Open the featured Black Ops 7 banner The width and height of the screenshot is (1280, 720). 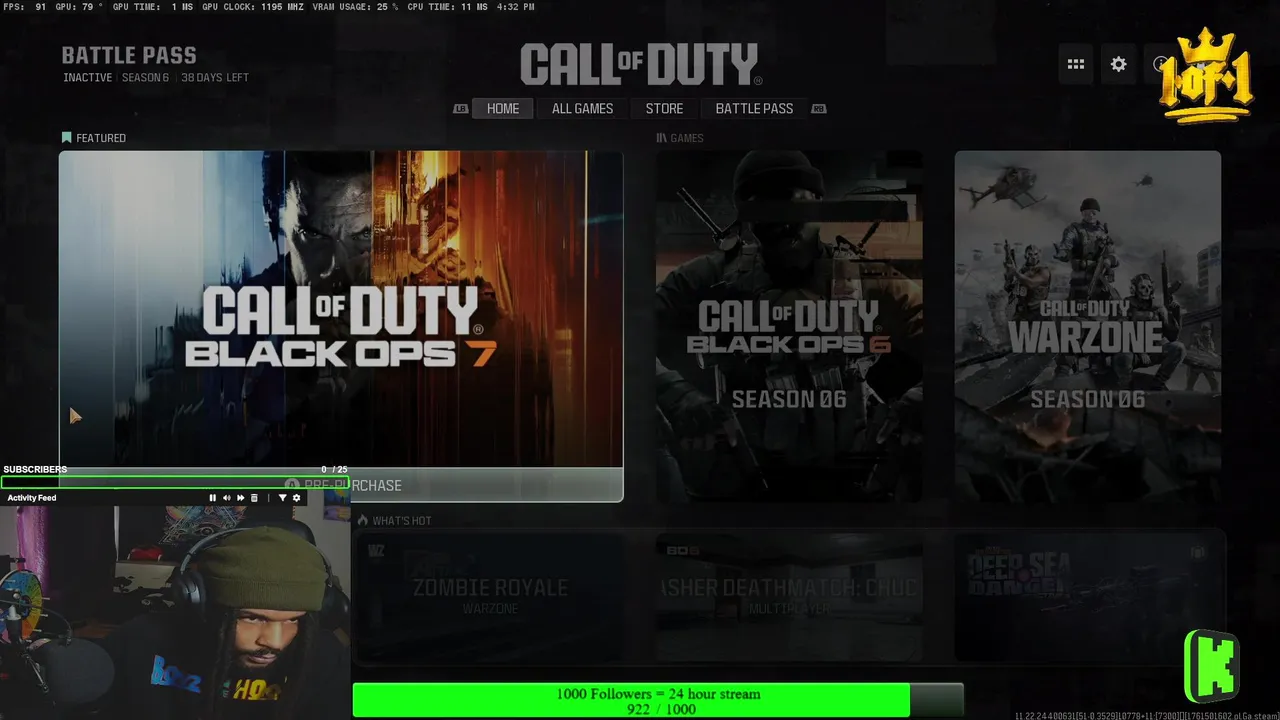[x=341, y=309]
